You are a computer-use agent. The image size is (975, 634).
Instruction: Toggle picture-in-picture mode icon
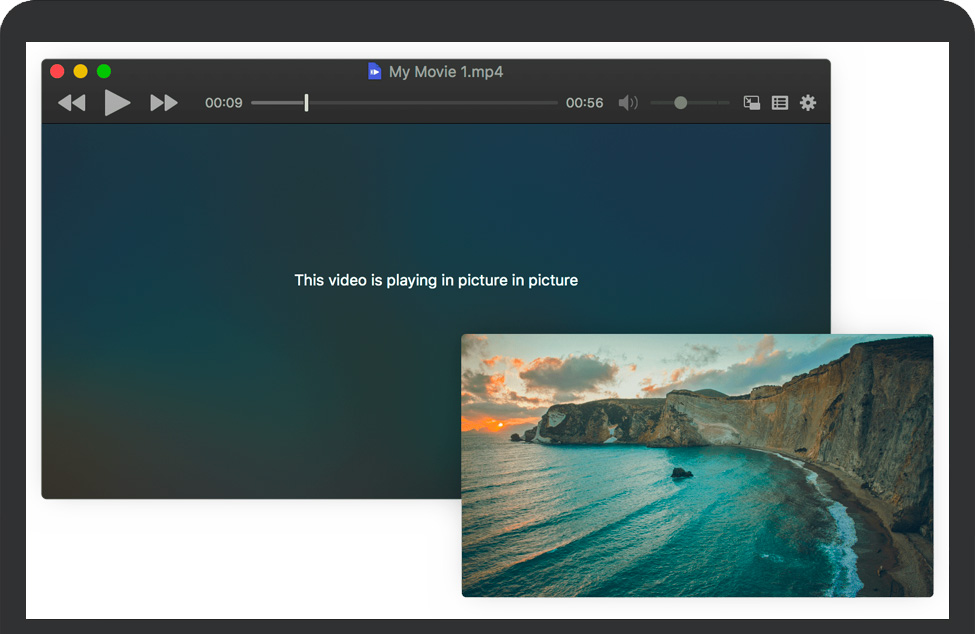point(752,103)
